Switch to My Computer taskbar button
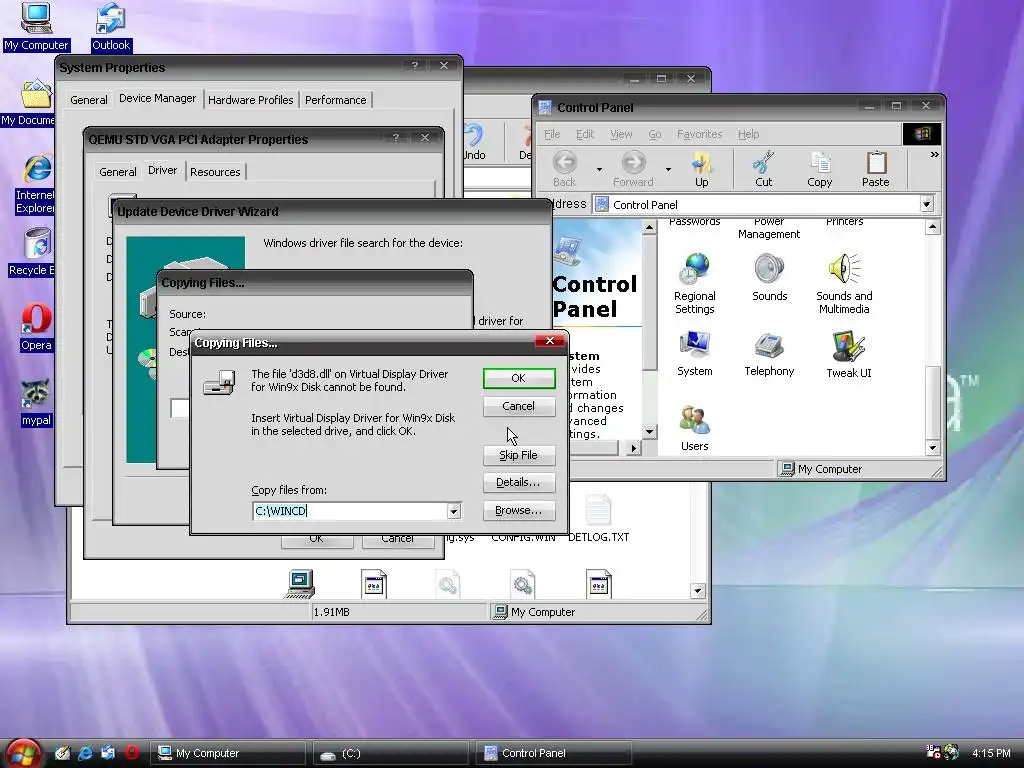The height and width of the screenshot is (768, 1024). click(x=229, y=753)
